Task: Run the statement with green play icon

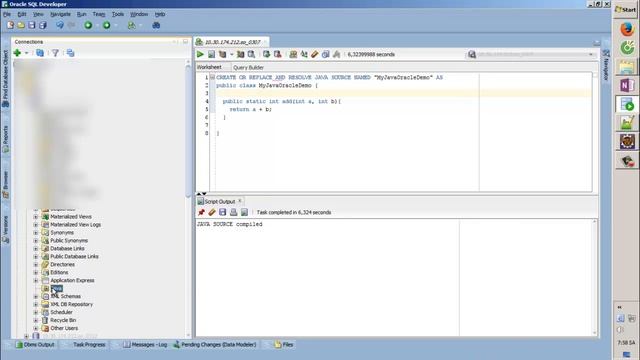Action: pos(200,54)
